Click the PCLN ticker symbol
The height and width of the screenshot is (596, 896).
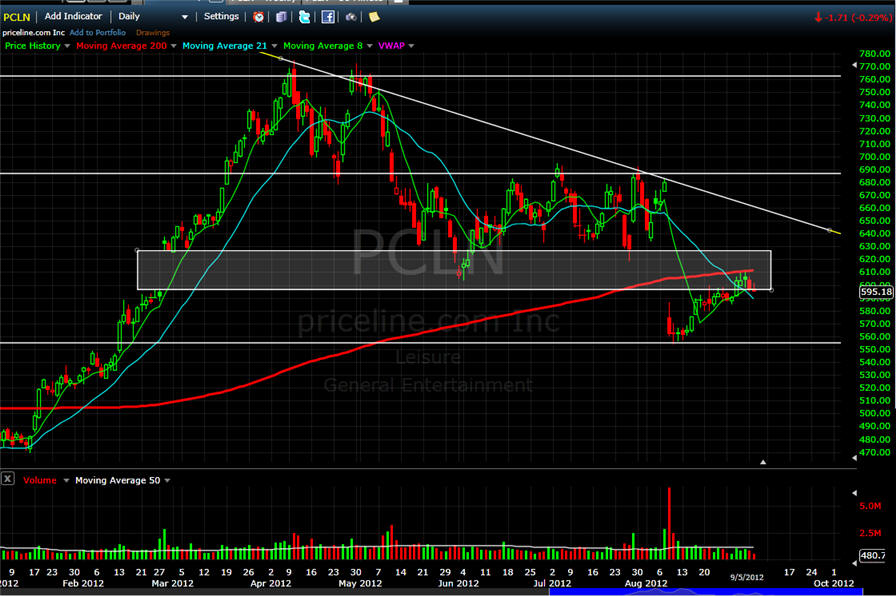click(17, 17)
